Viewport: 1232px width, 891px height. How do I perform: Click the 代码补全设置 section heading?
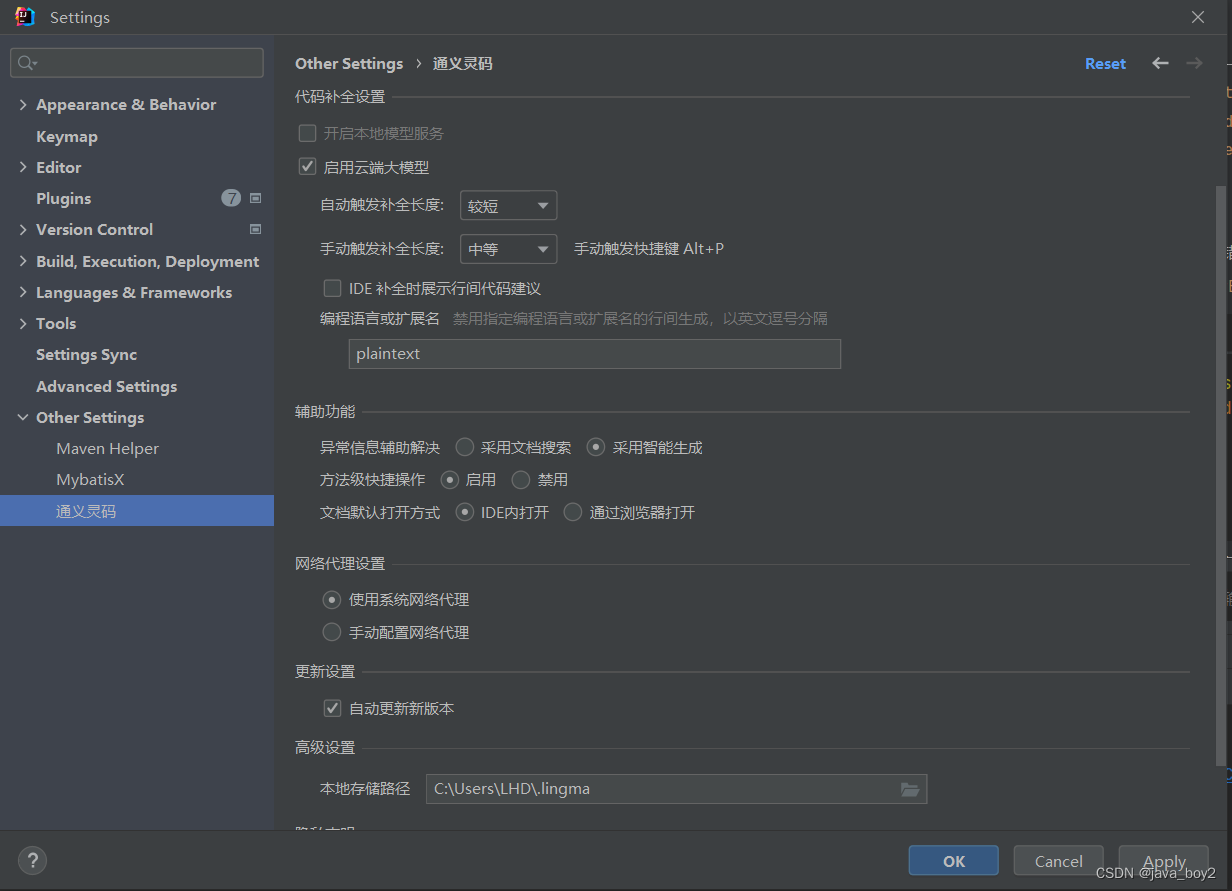pyautogui.click(x=340, y=97)
